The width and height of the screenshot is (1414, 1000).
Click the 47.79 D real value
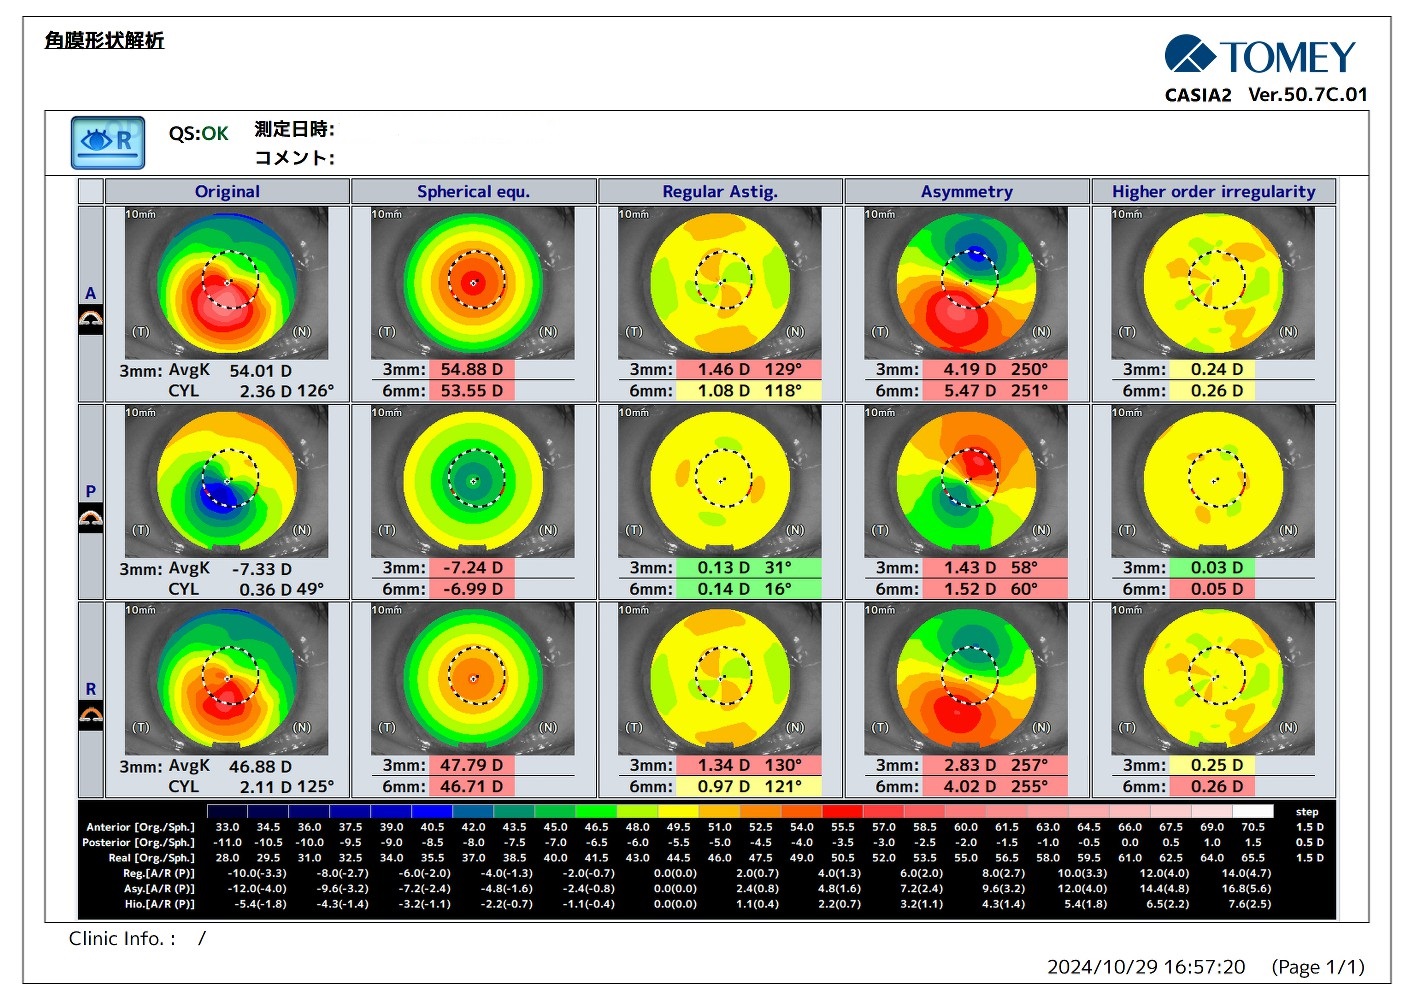(x=472, y=765)
